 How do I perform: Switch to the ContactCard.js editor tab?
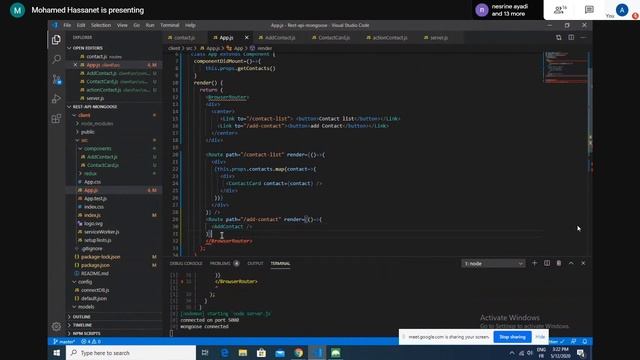point(334,38)
